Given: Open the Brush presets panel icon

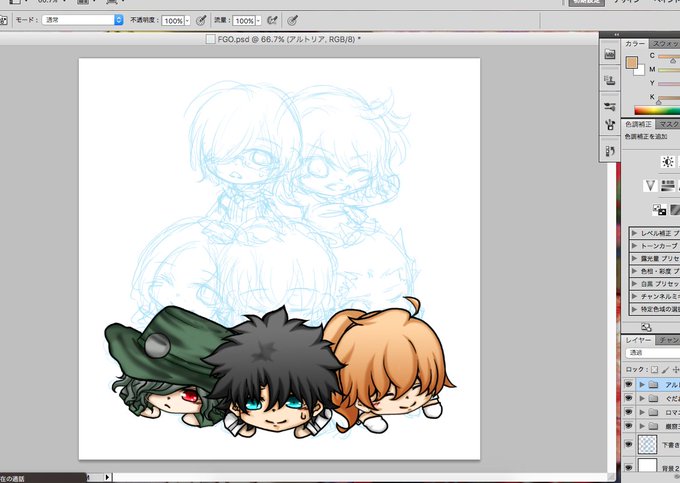Looking at the screenshot, I should click(x=610, y=107).
